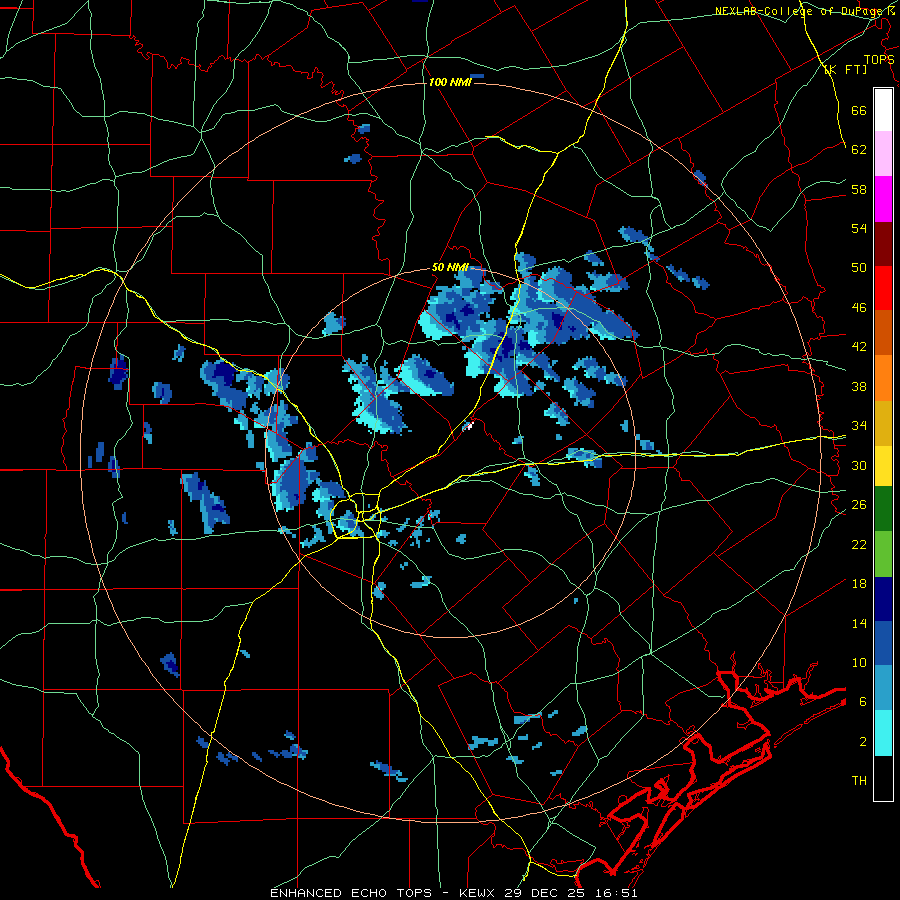
Task: Click the white swatch at the legend top
Action: coord(883,110)
